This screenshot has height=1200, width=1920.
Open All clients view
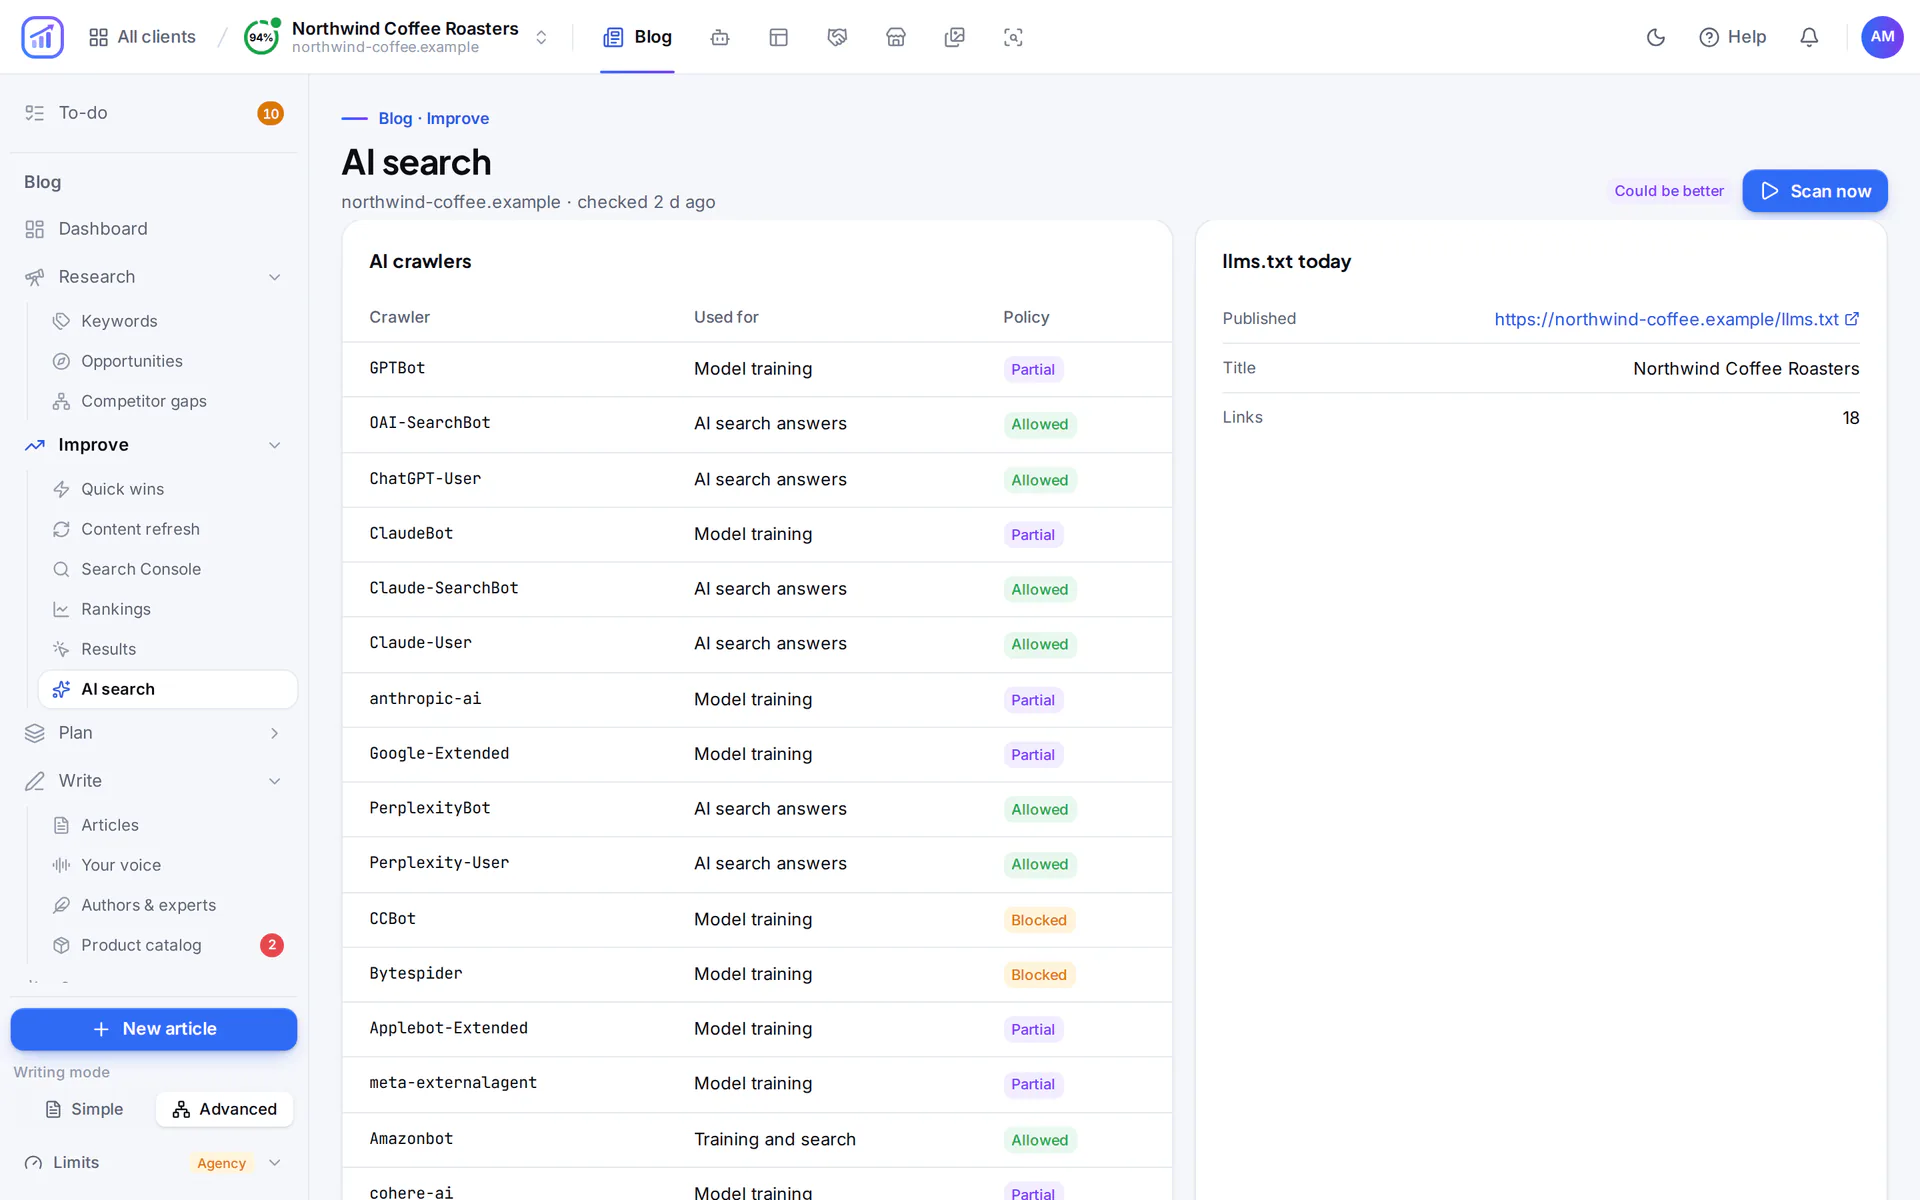coord(142,37)
